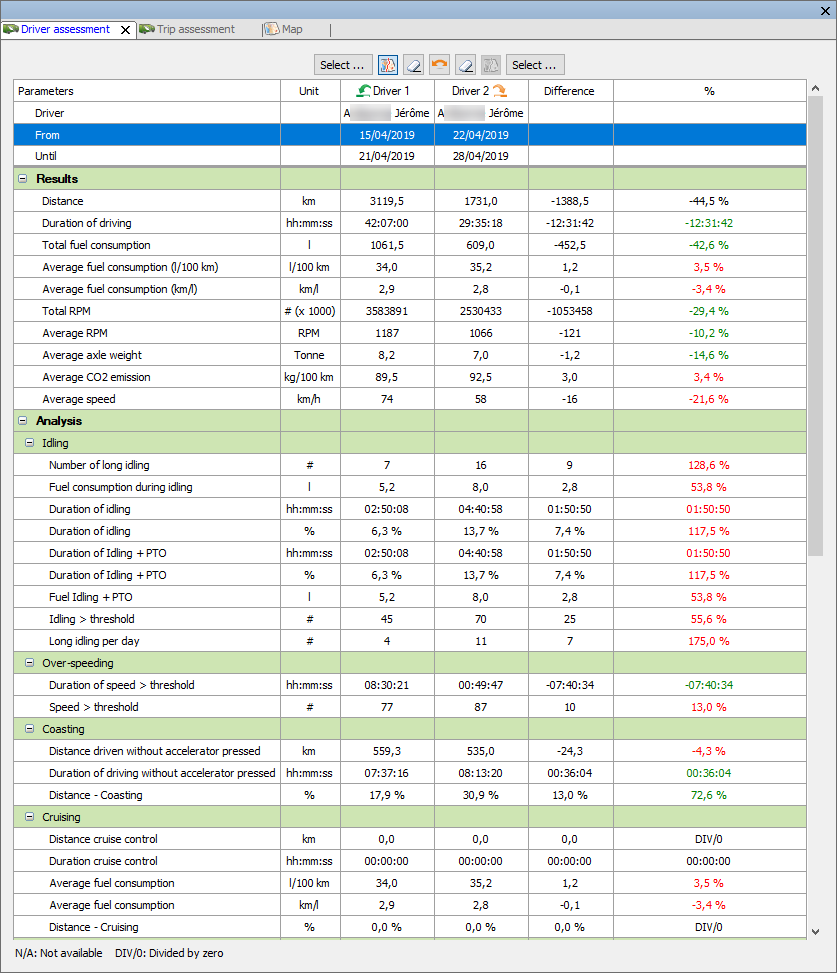Clear Driver 1 selection with left eraser
Screen dimensions: 837x973
point(414,65)
